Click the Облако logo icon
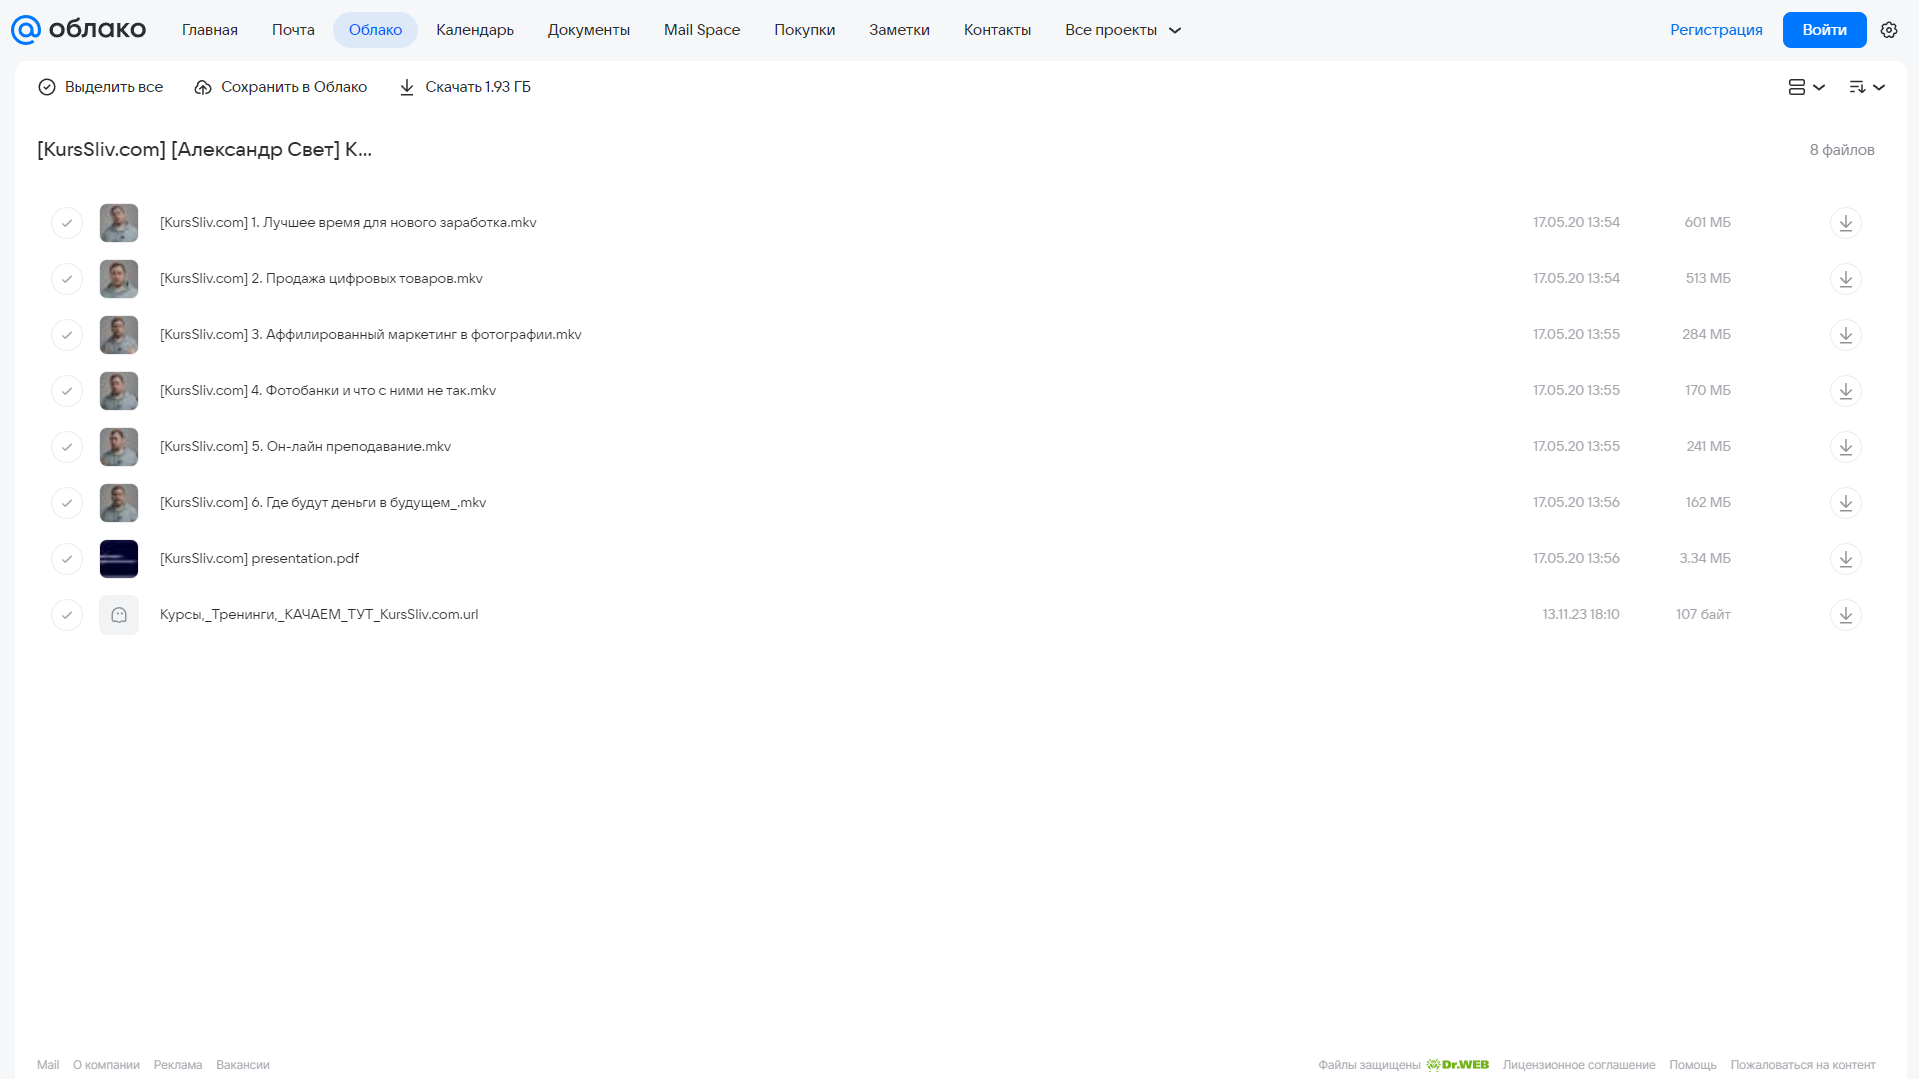This screenshot has height=1079, width=1919. (26, 30)
